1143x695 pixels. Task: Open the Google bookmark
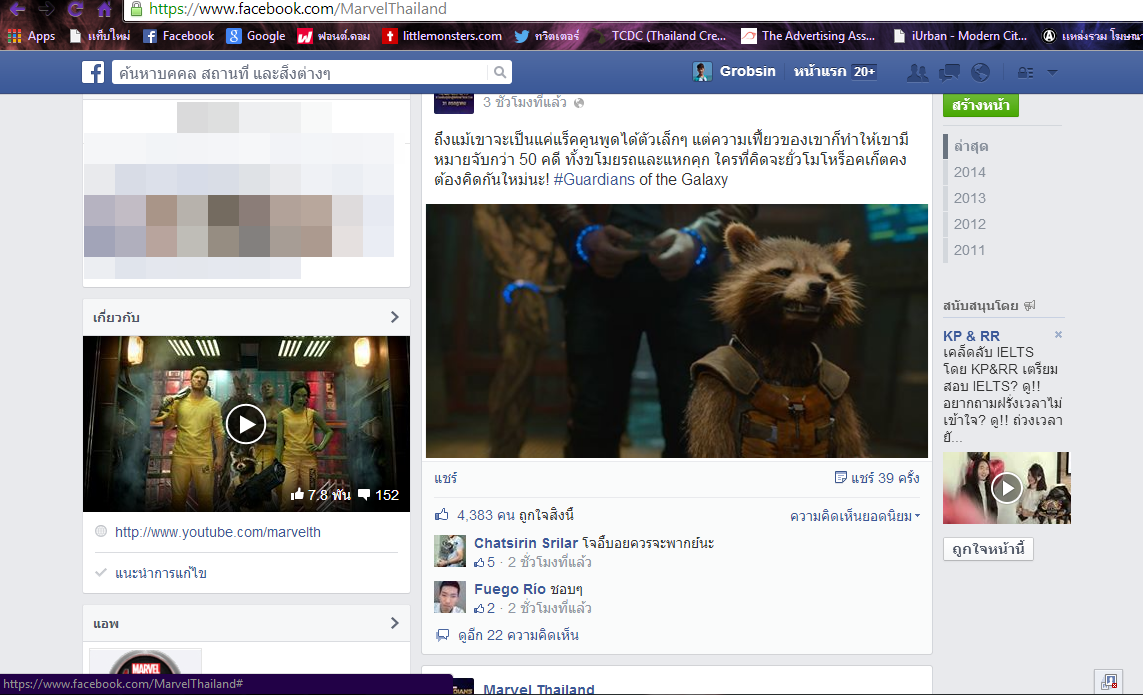click(x=256, y=36)
